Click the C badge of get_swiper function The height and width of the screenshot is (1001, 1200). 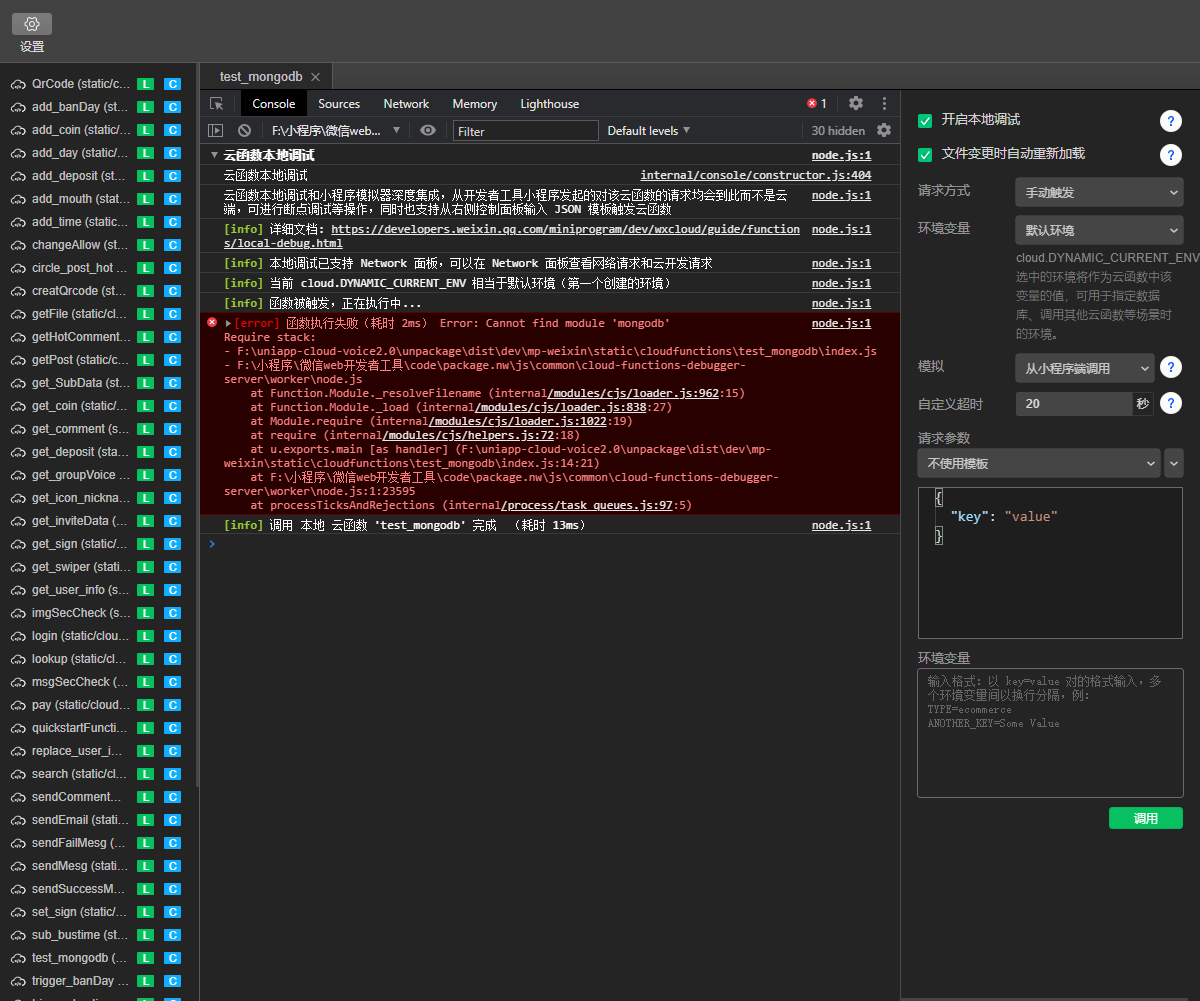[172, 567]
